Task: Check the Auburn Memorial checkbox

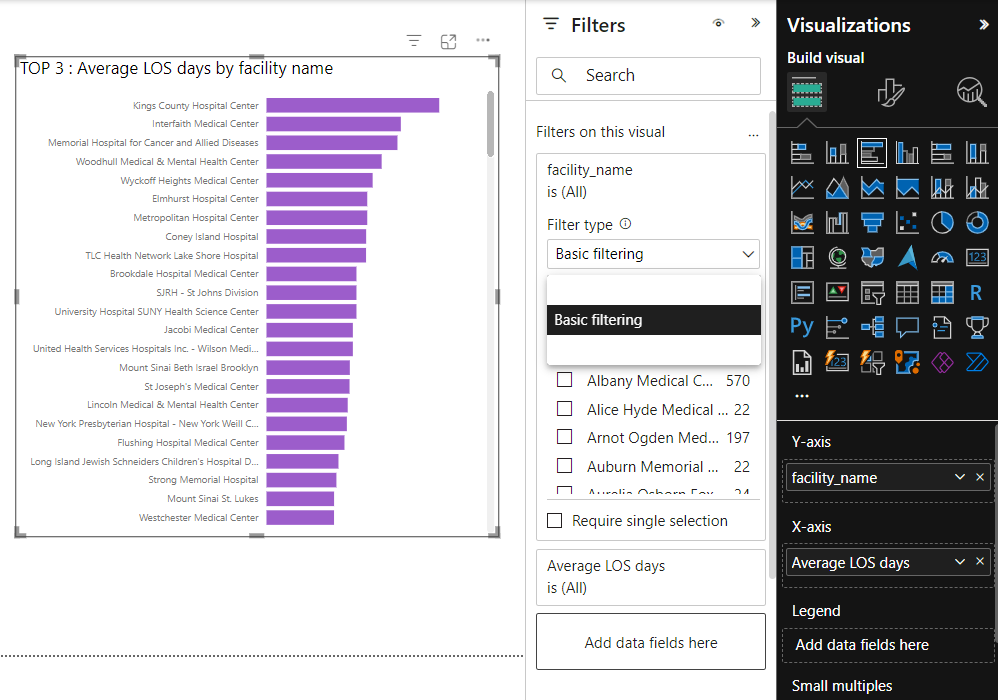Action: [564, 465]
